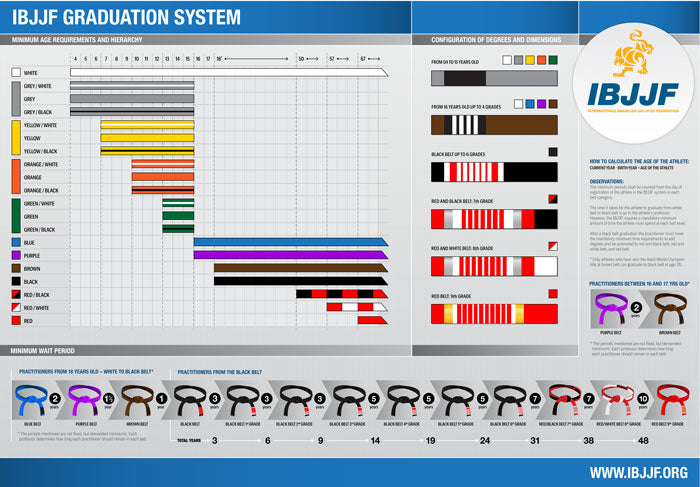Click the Blue legend swatch on left
Screen dimensions: 700x487
(x=16, y=242)
